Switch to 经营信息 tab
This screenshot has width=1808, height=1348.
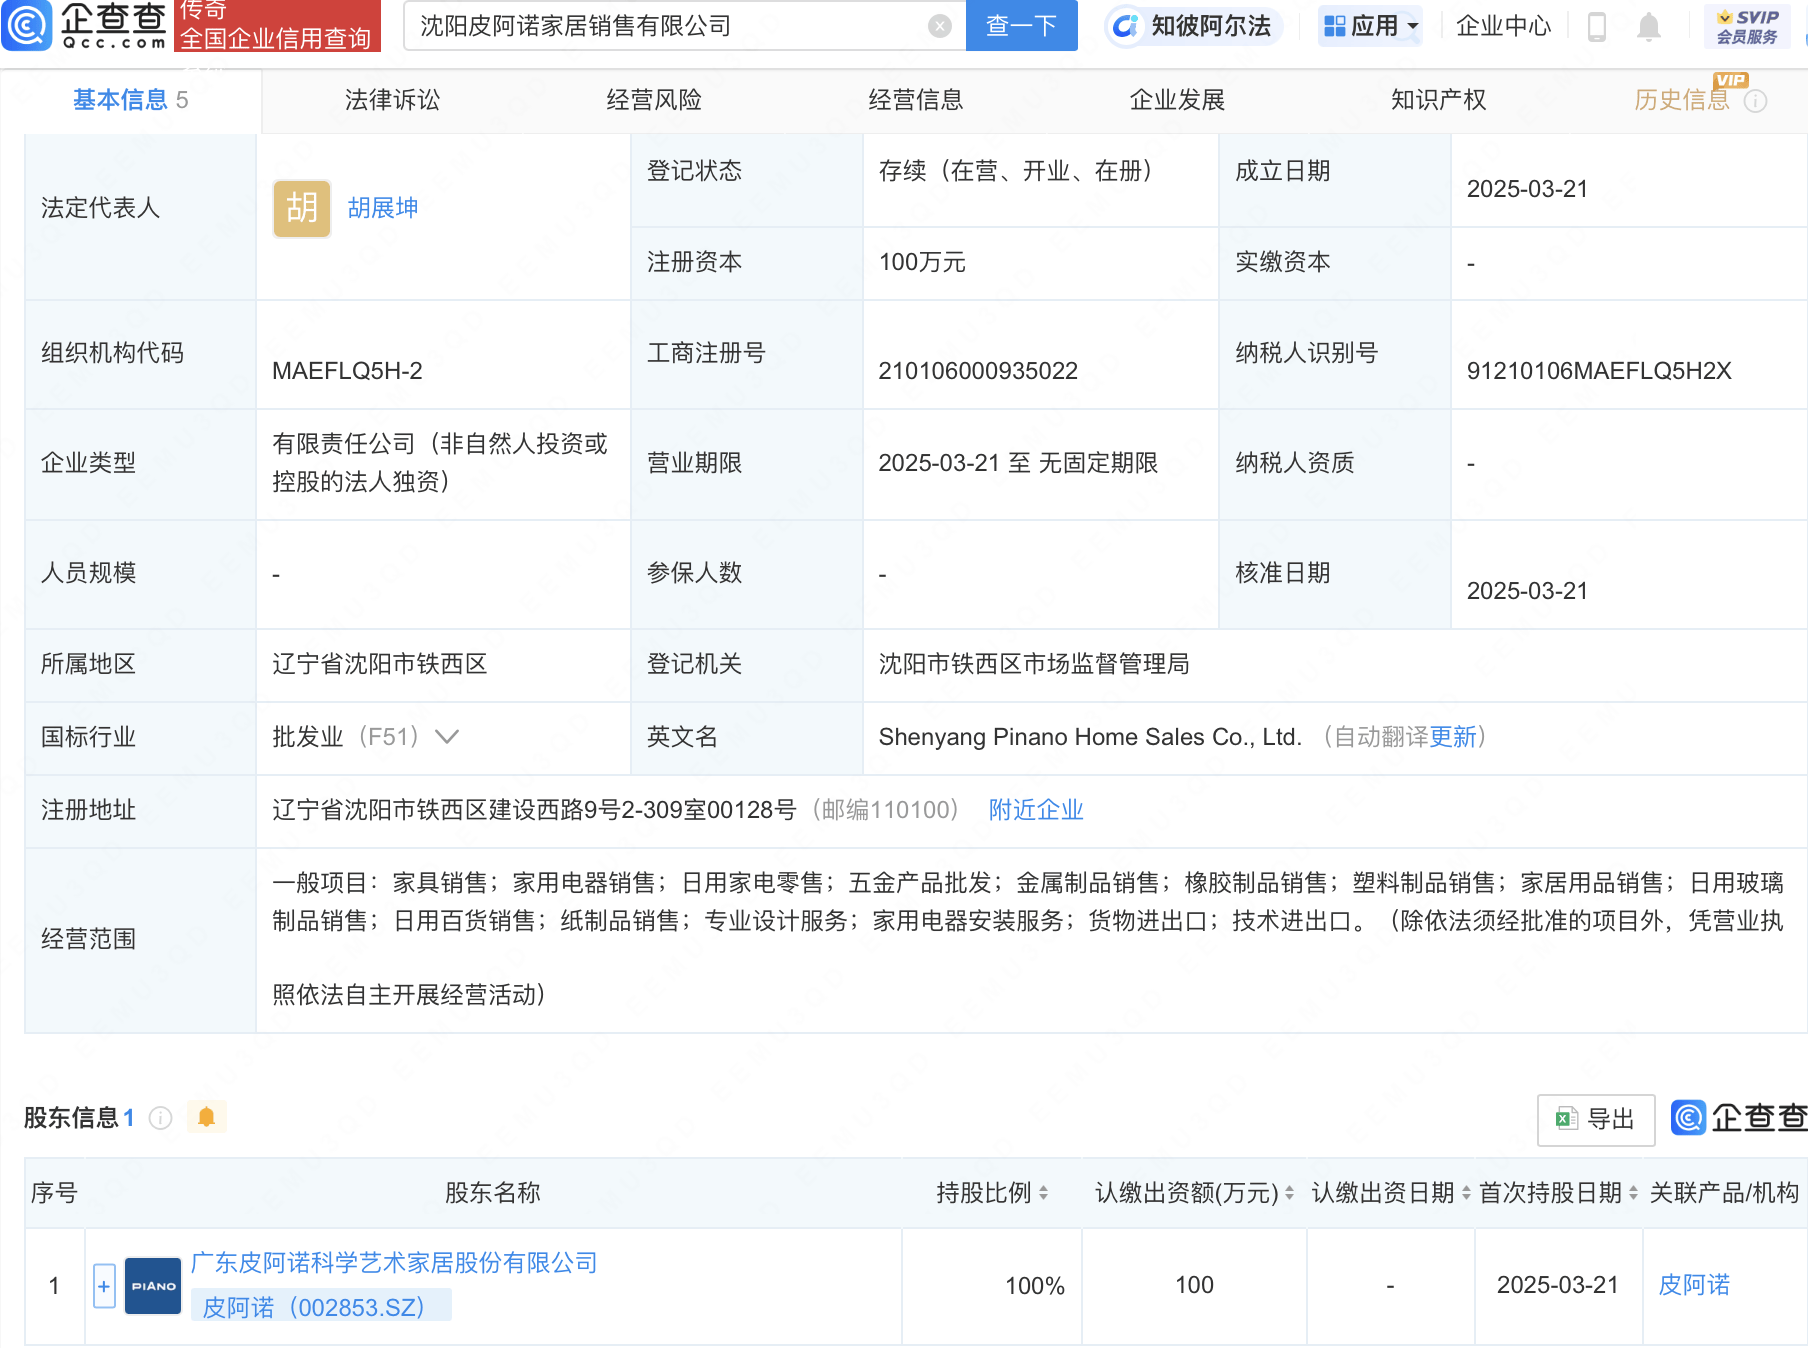coord(916,100)
